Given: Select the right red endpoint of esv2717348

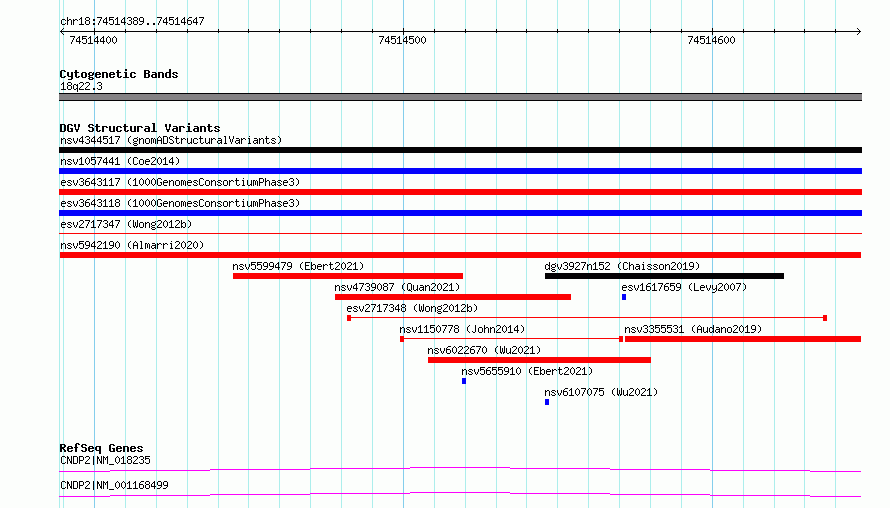Looking at the screenshot, I should [825, 318].
